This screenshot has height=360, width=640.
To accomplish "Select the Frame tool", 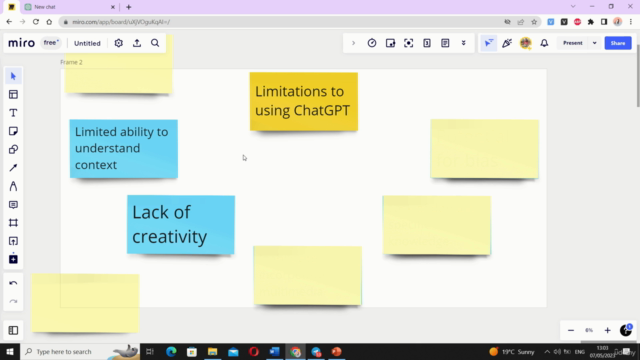I will (13, 223).
